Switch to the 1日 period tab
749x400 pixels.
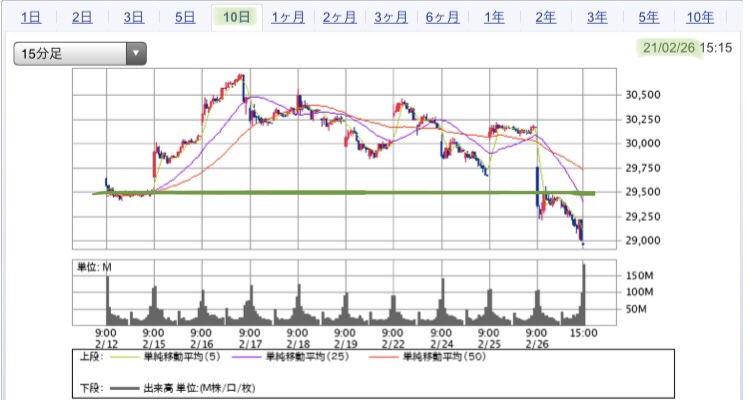[31, 18]
